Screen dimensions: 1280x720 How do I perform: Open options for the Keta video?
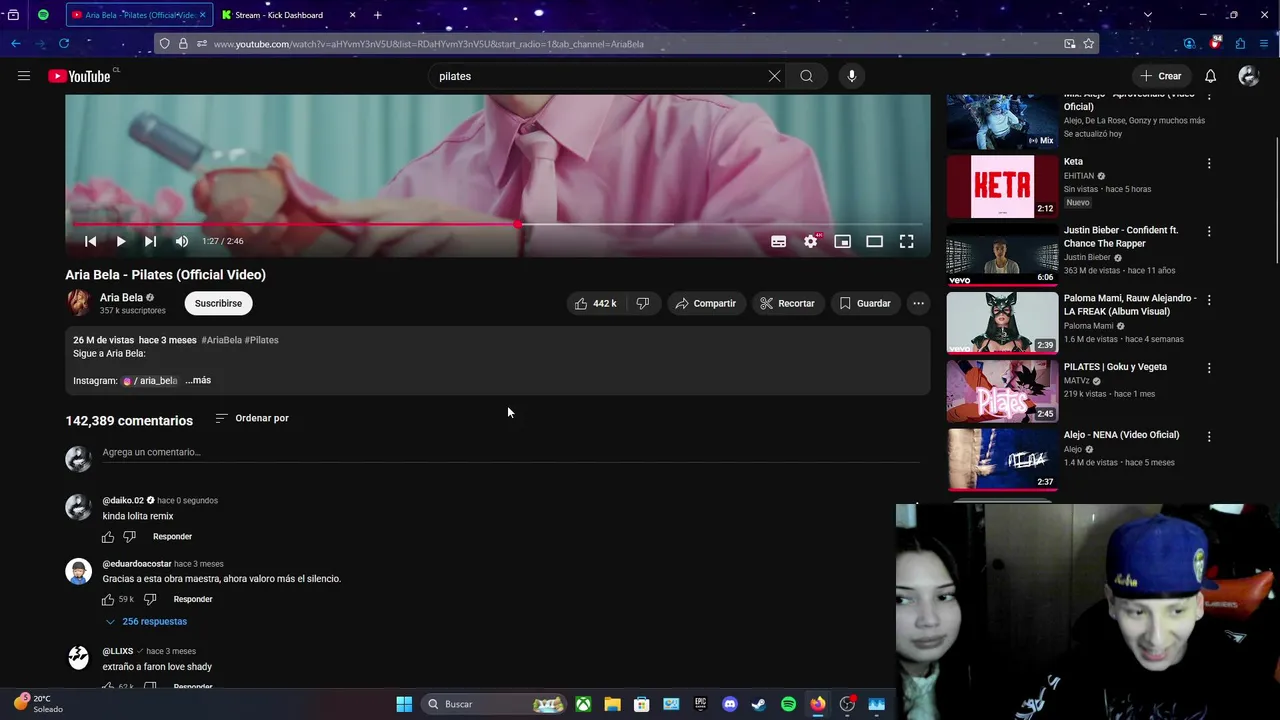[1208, 163]
